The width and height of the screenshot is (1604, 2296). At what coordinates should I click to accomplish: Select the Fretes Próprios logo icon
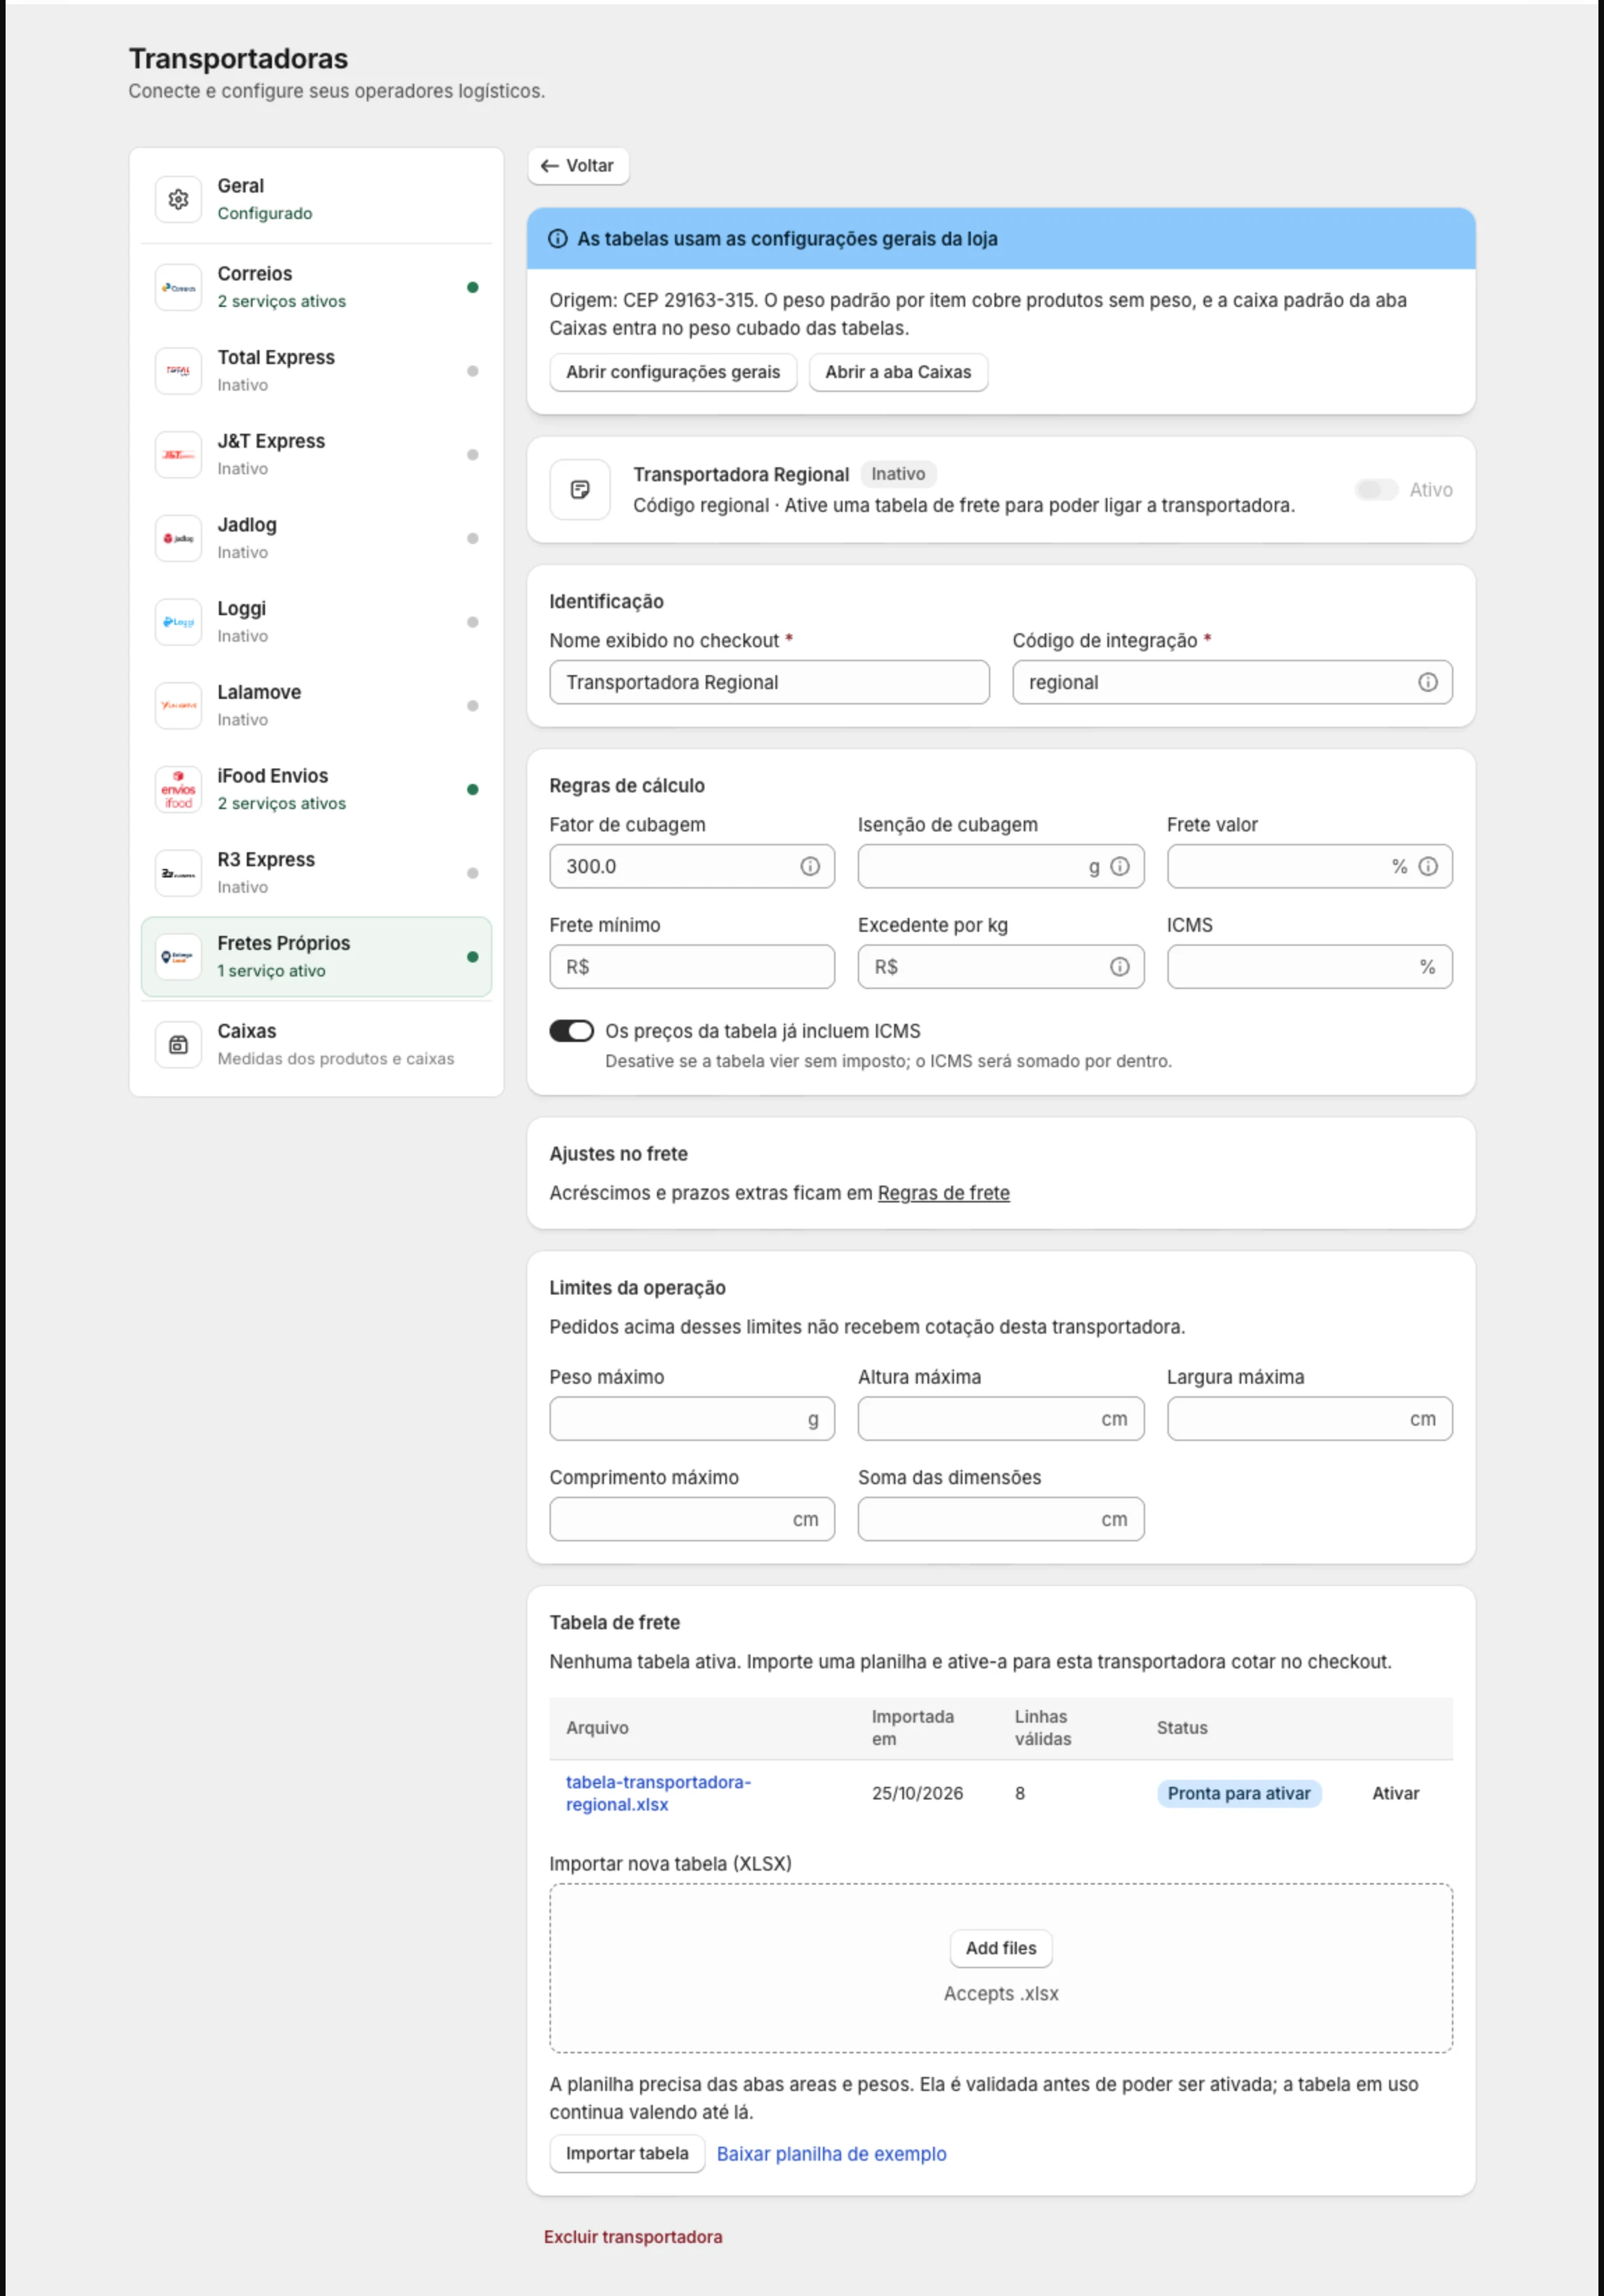(178, 957)
